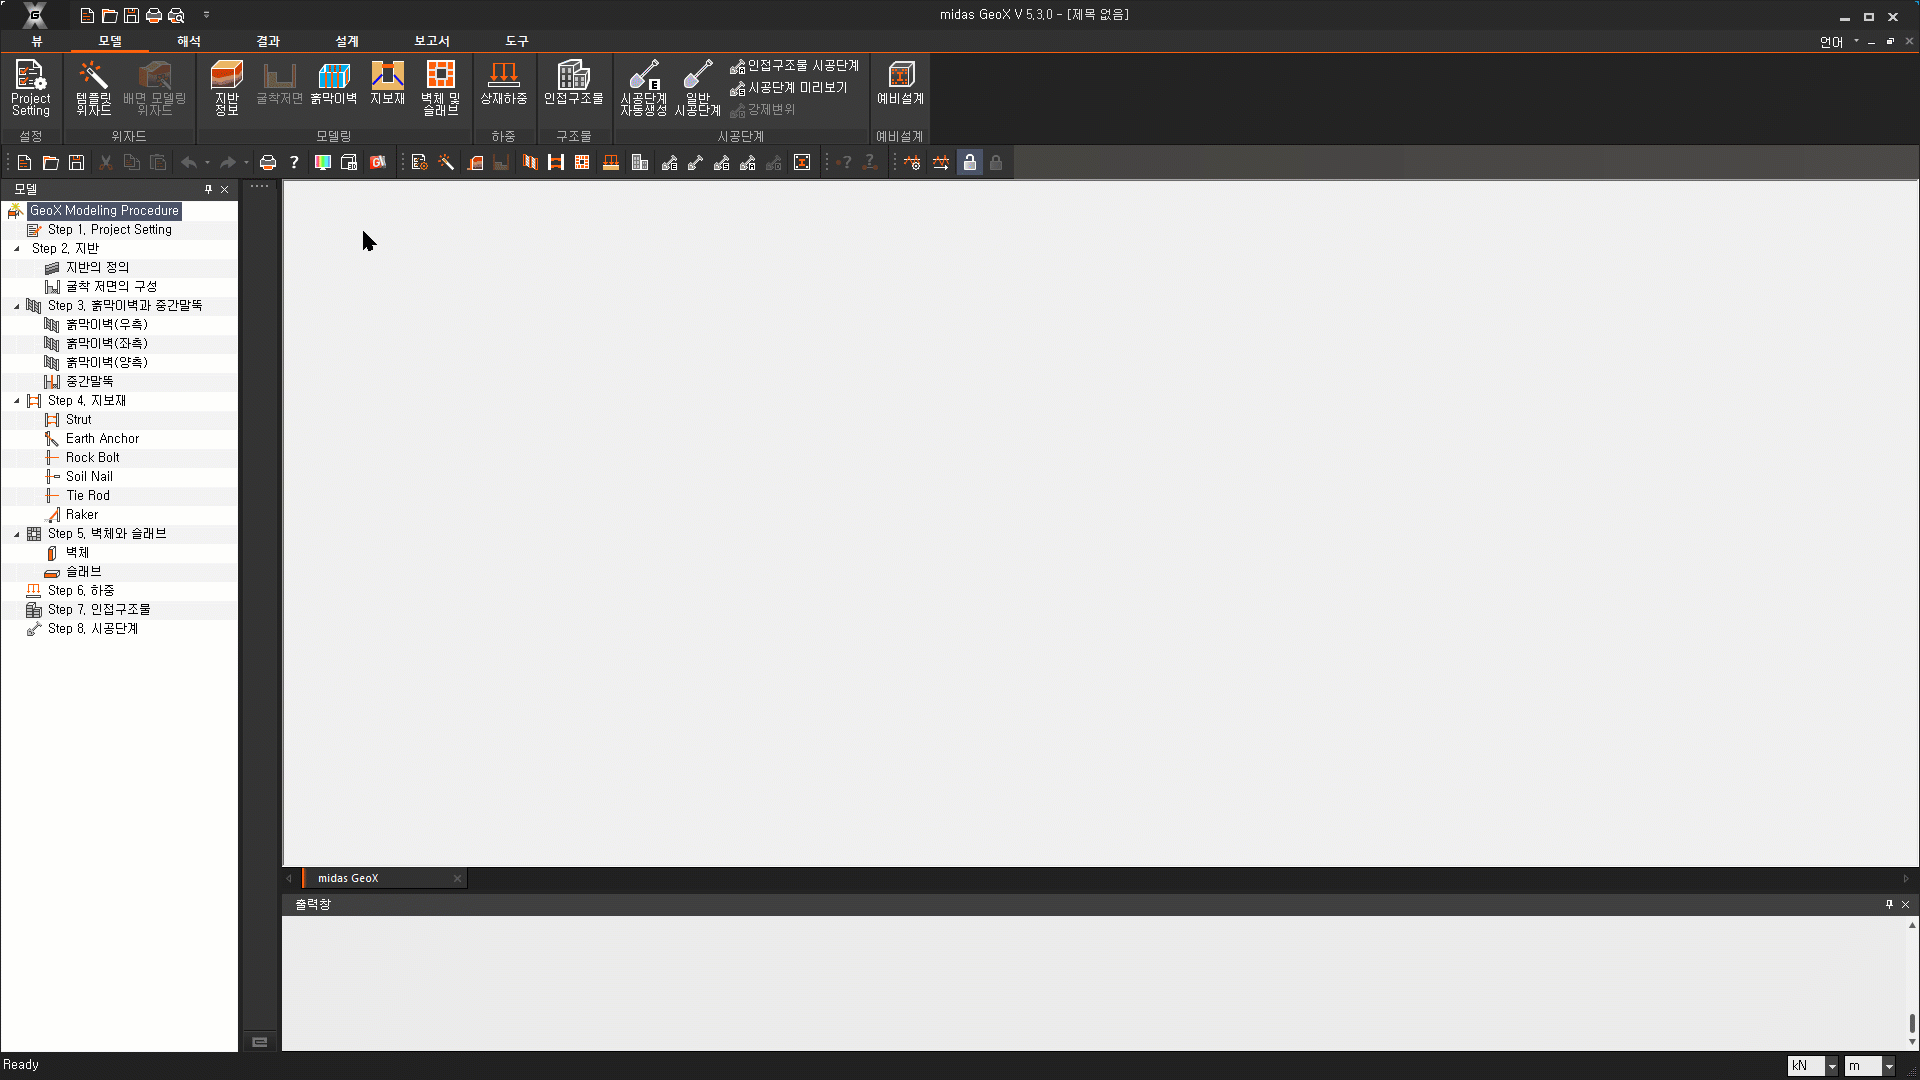1920x1080 pixels.
Task: Open the 지반 정보 ribbon tool
Action: pyautogui.click(x=227, y=88)
